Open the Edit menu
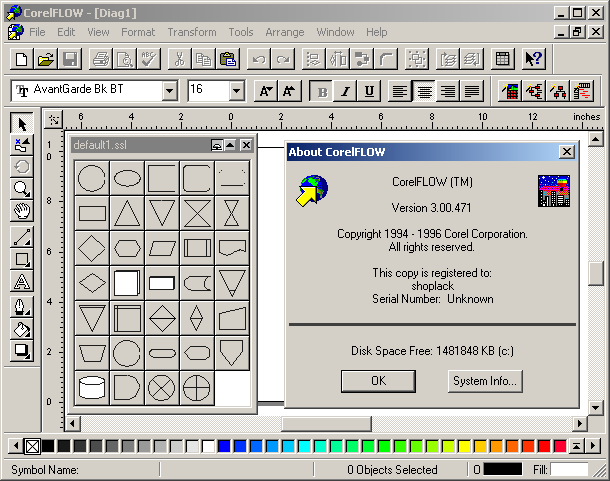 pos(66,32)
